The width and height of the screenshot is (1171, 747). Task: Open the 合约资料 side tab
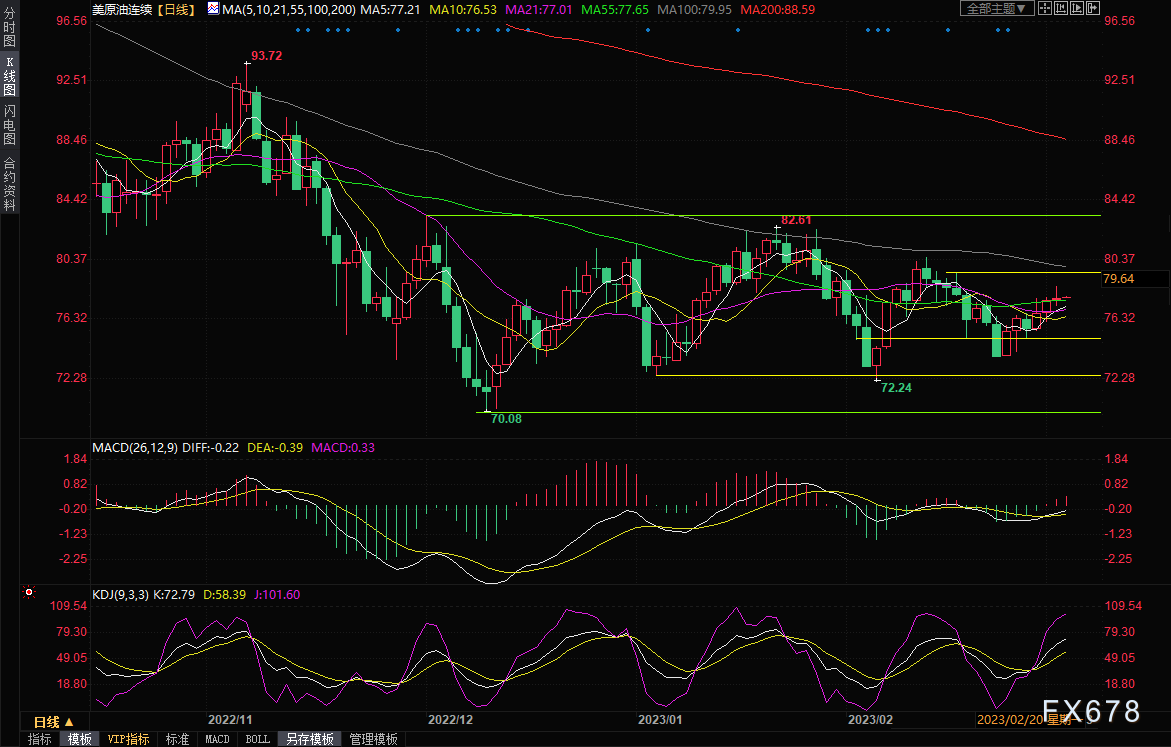(9, 183)
